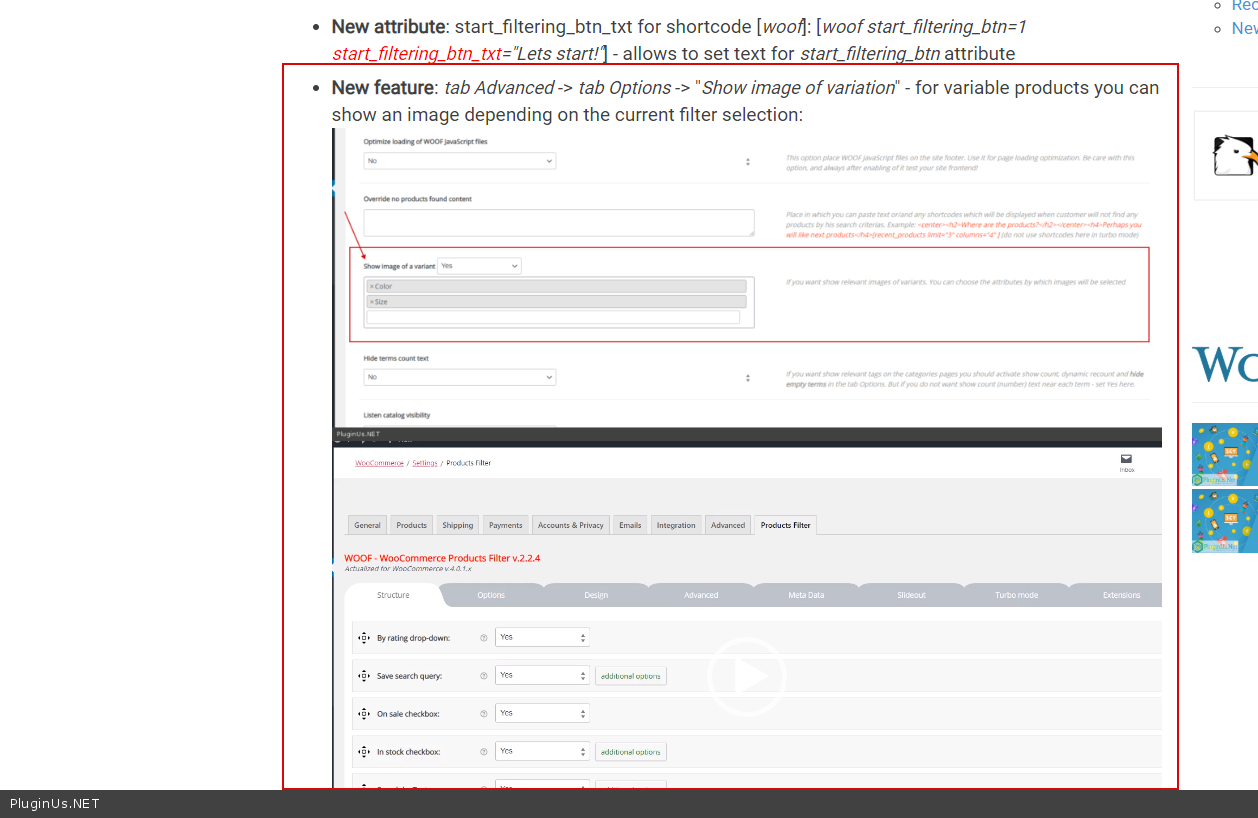Viewport: 1258px width, 818px height.
Task: Click the bold 'New attribute' text
Action: pyautogui.click(x=388, y=27)
